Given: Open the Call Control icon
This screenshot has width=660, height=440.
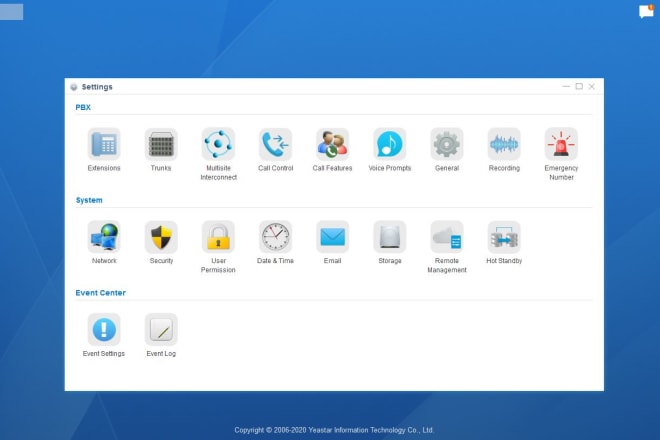Looking at the screenshot, I should click(275, 144).
